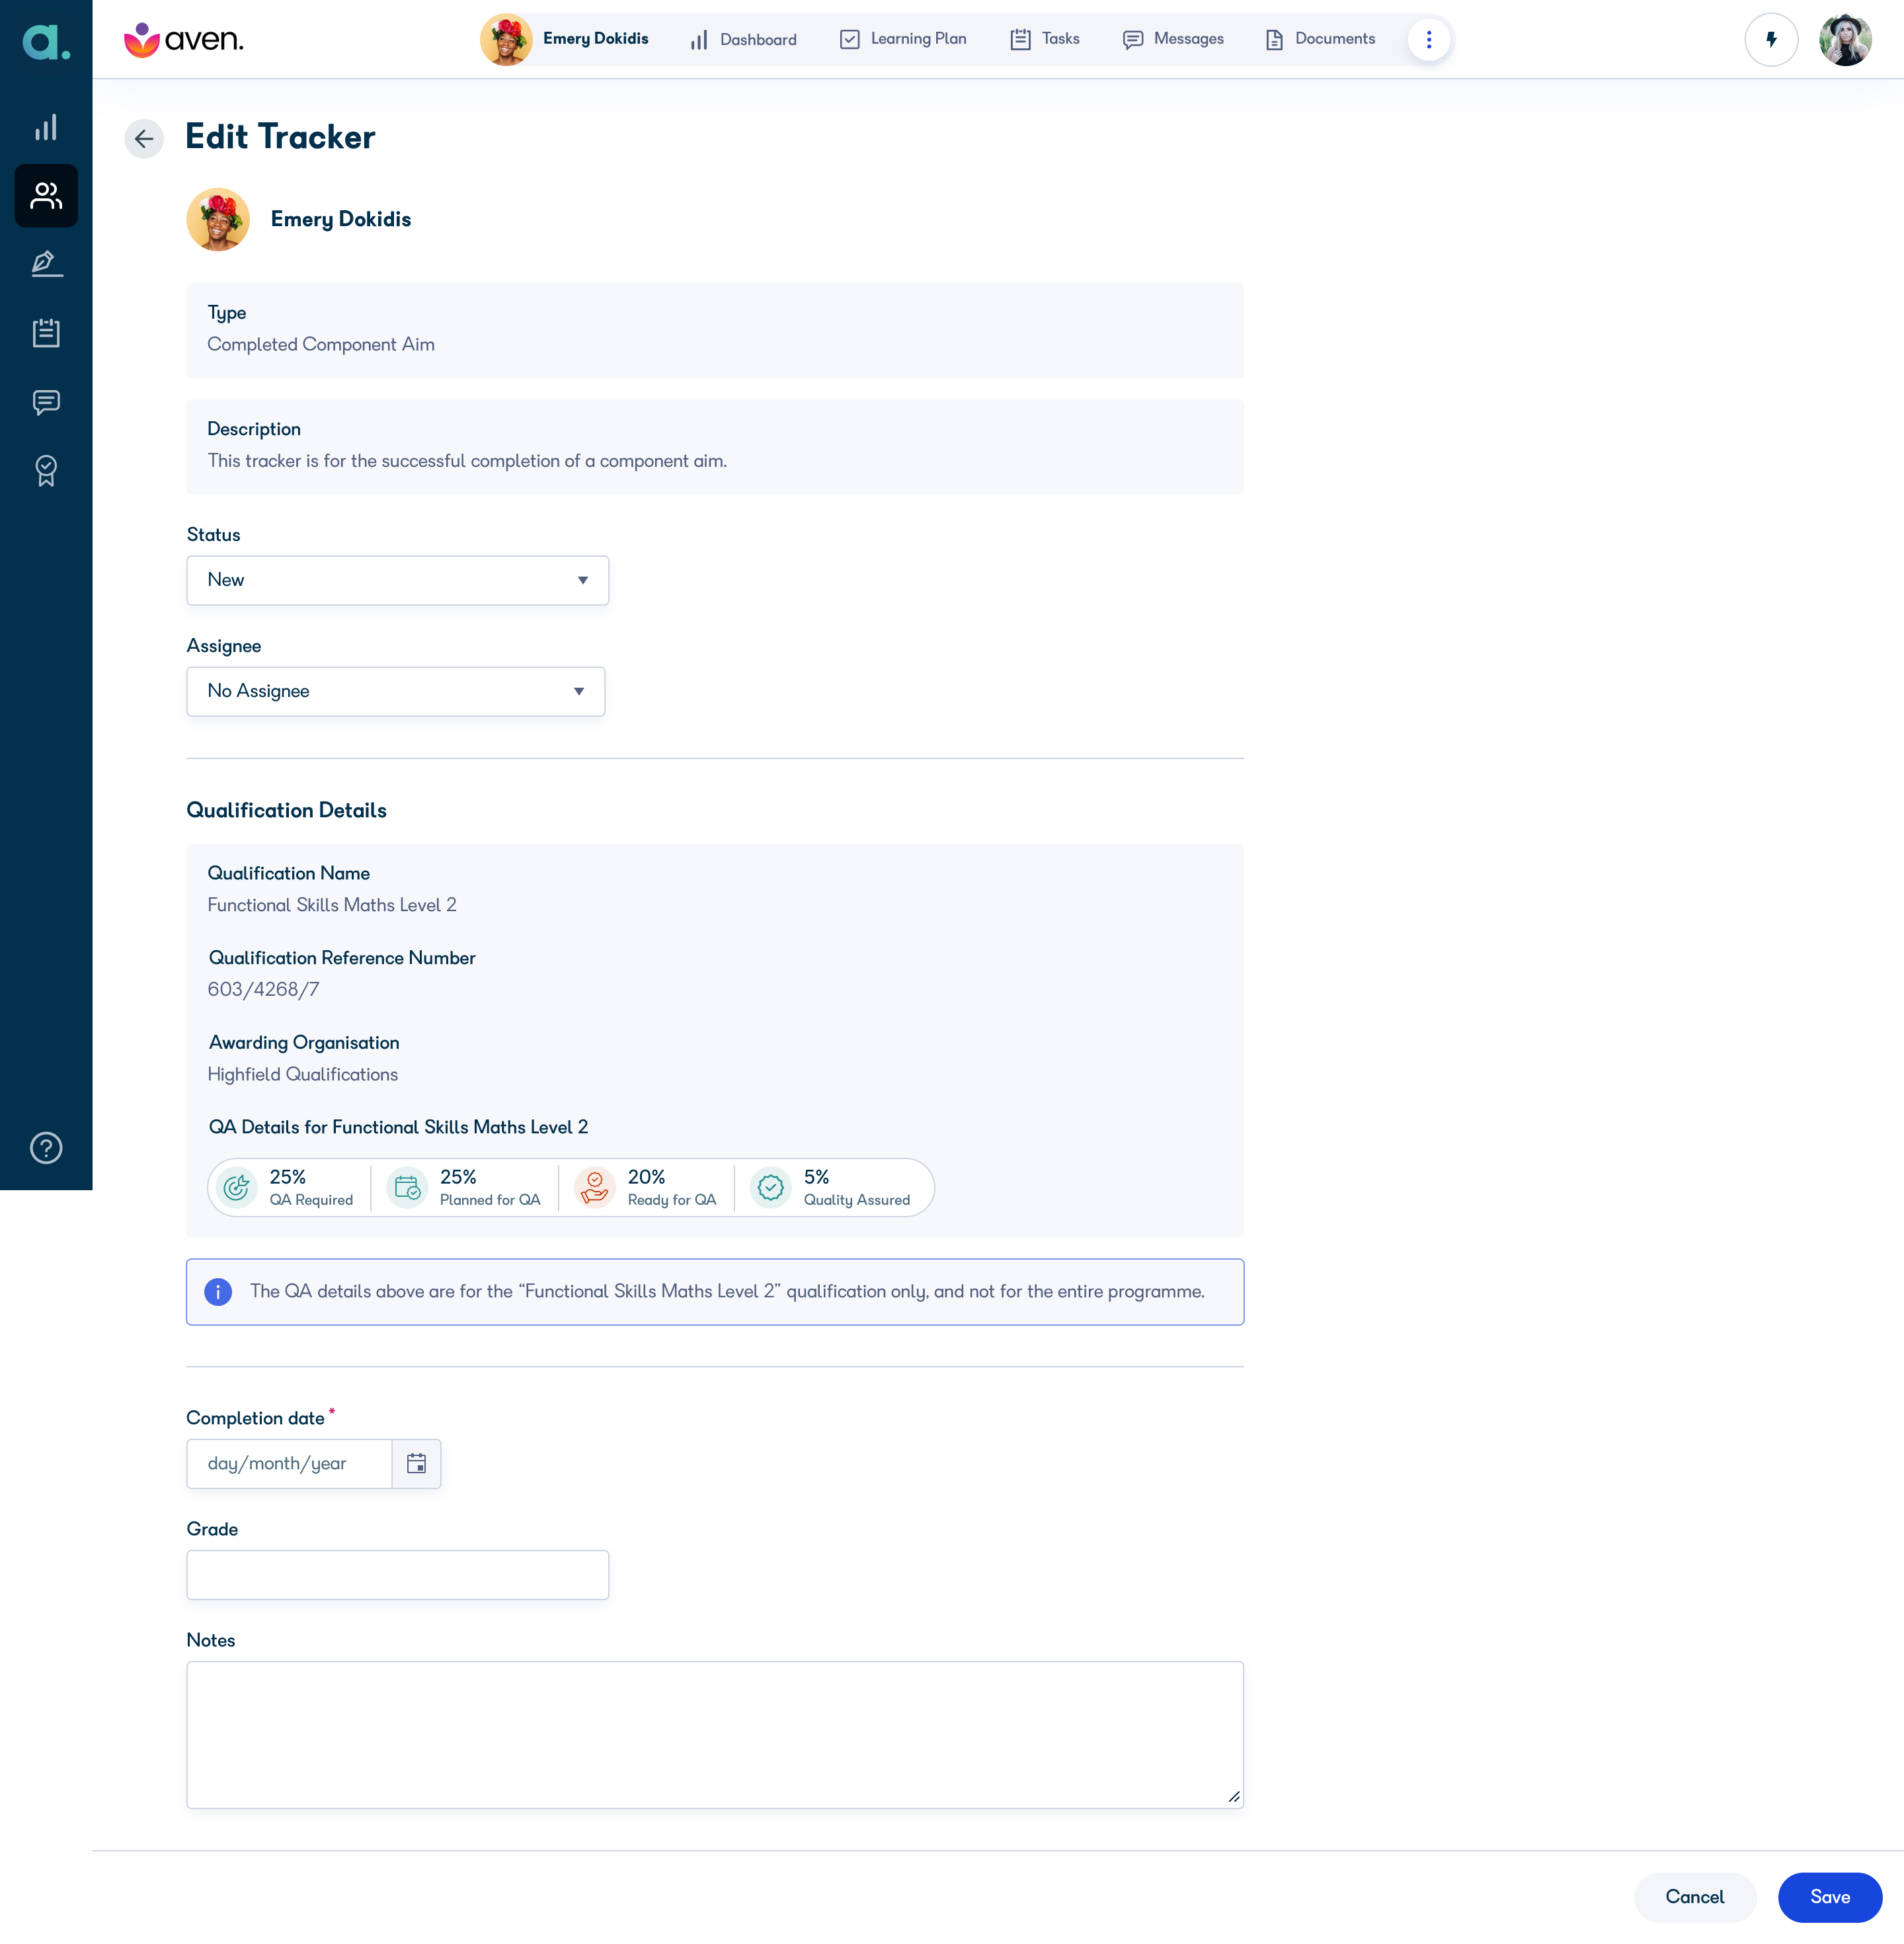
Task: Select Emery Dokidis name in navigation bar
Action: (595, 39)
